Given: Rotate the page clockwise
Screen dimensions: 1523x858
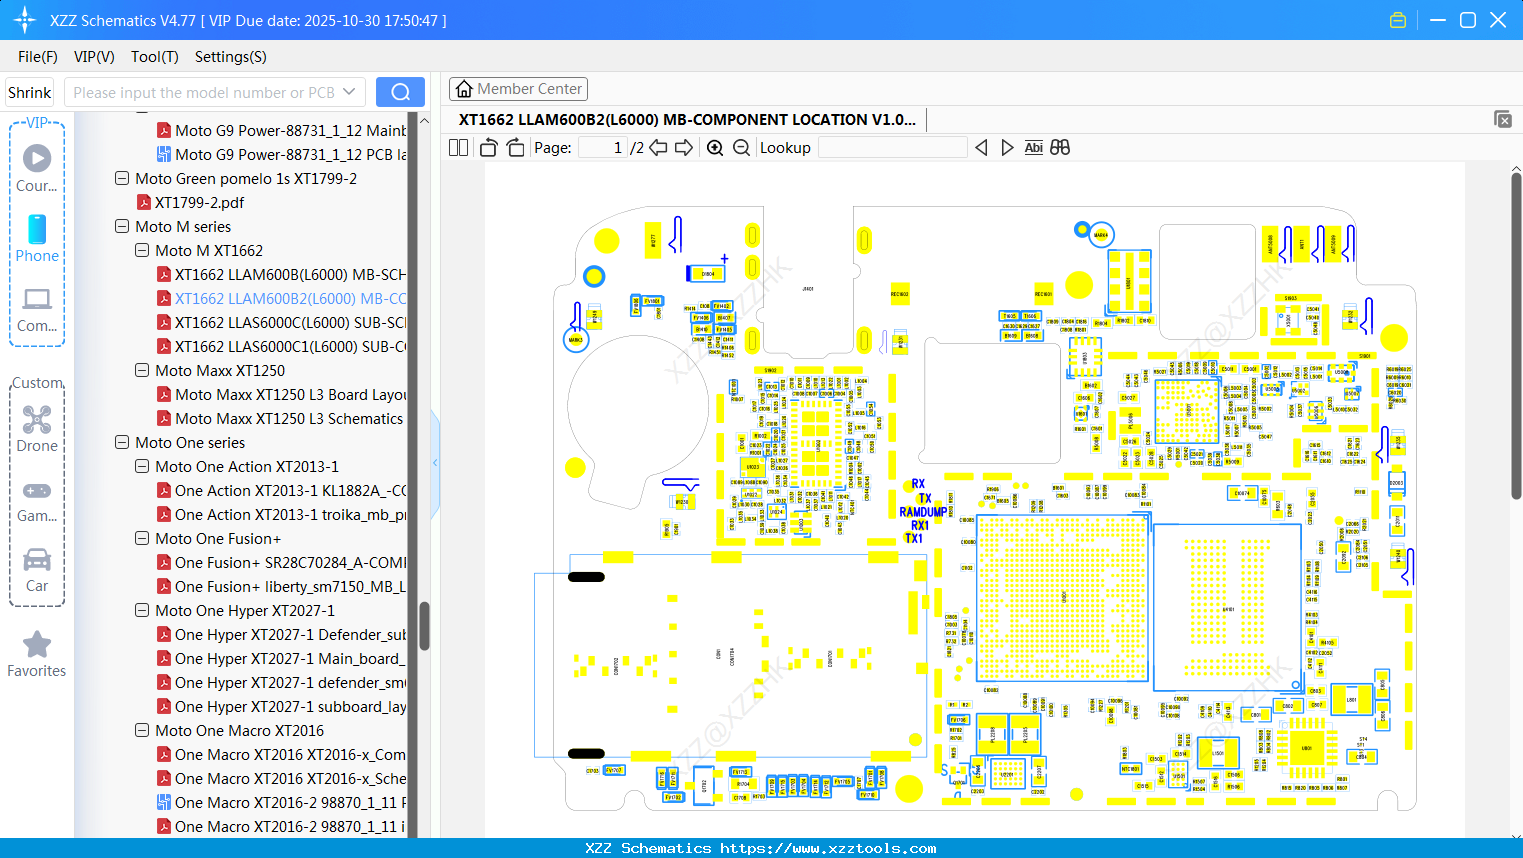Looking at the screenshot, I should pyautogui.click(x=515, y=148).
